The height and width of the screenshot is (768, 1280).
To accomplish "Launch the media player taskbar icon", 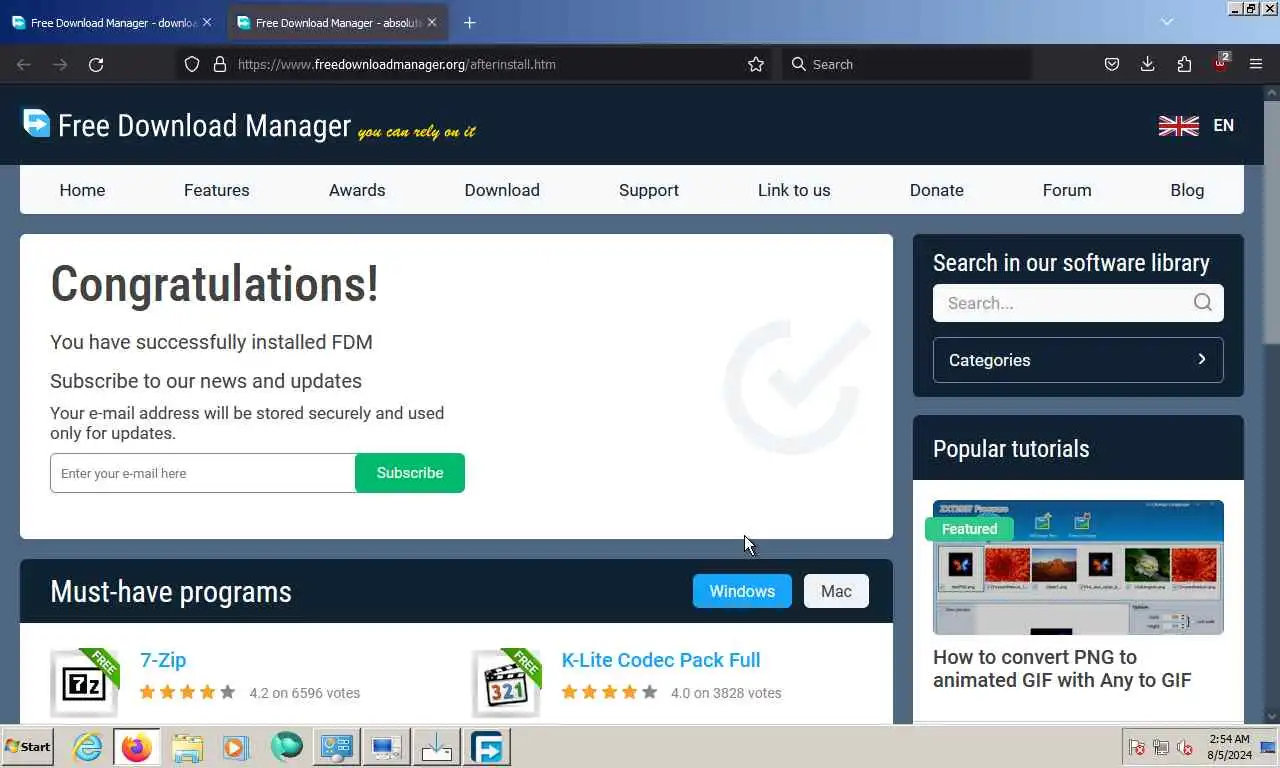I will point(236,747).
